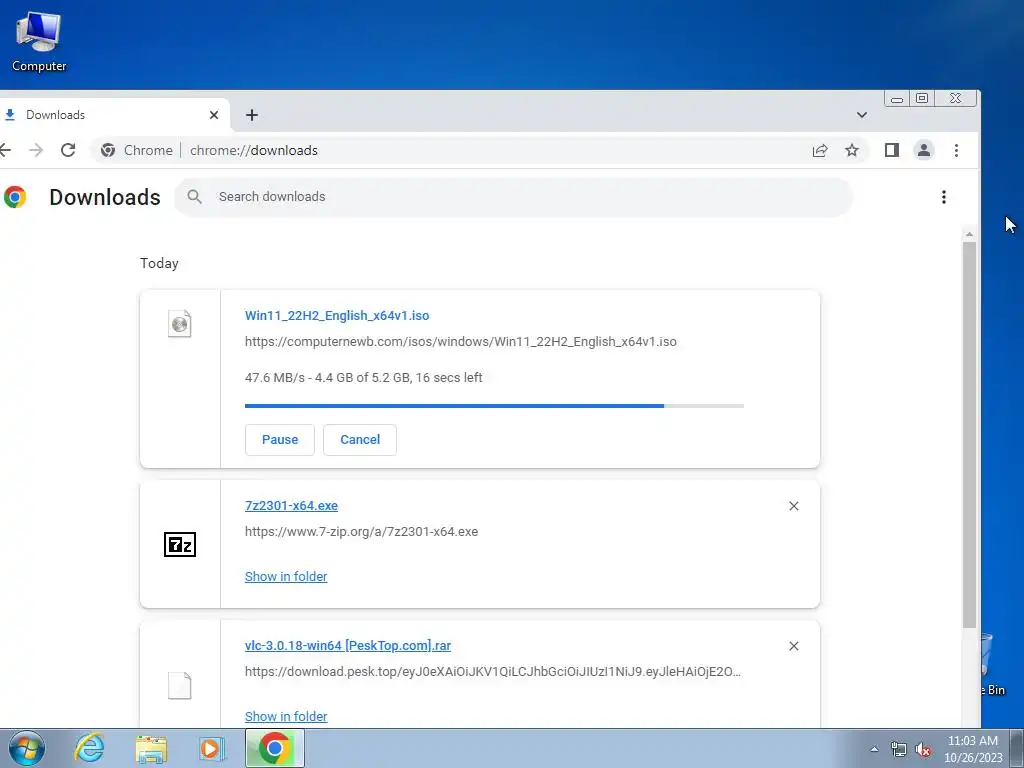Image resolution: width=1024 pixels, height=768 pixels.
Task: Remove 7z2301-x64.exe from the list
Action: pos(793,506)
